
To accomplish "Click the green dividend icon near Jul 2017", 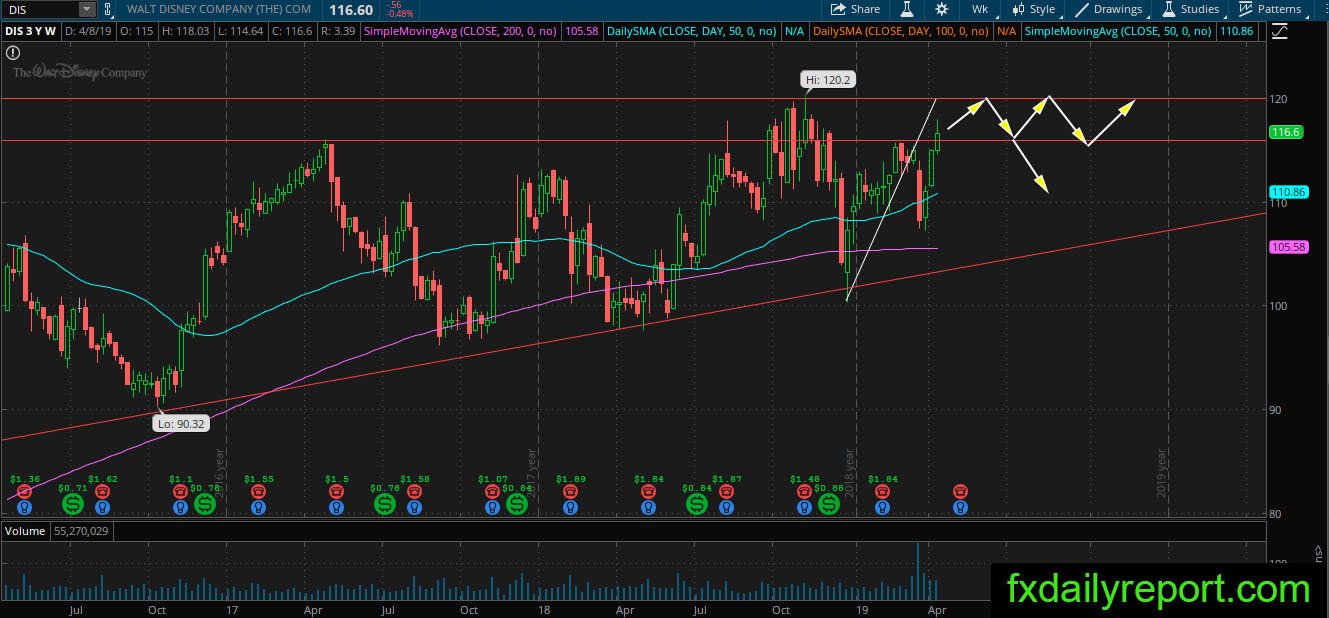I will click(x=385, y=505).
